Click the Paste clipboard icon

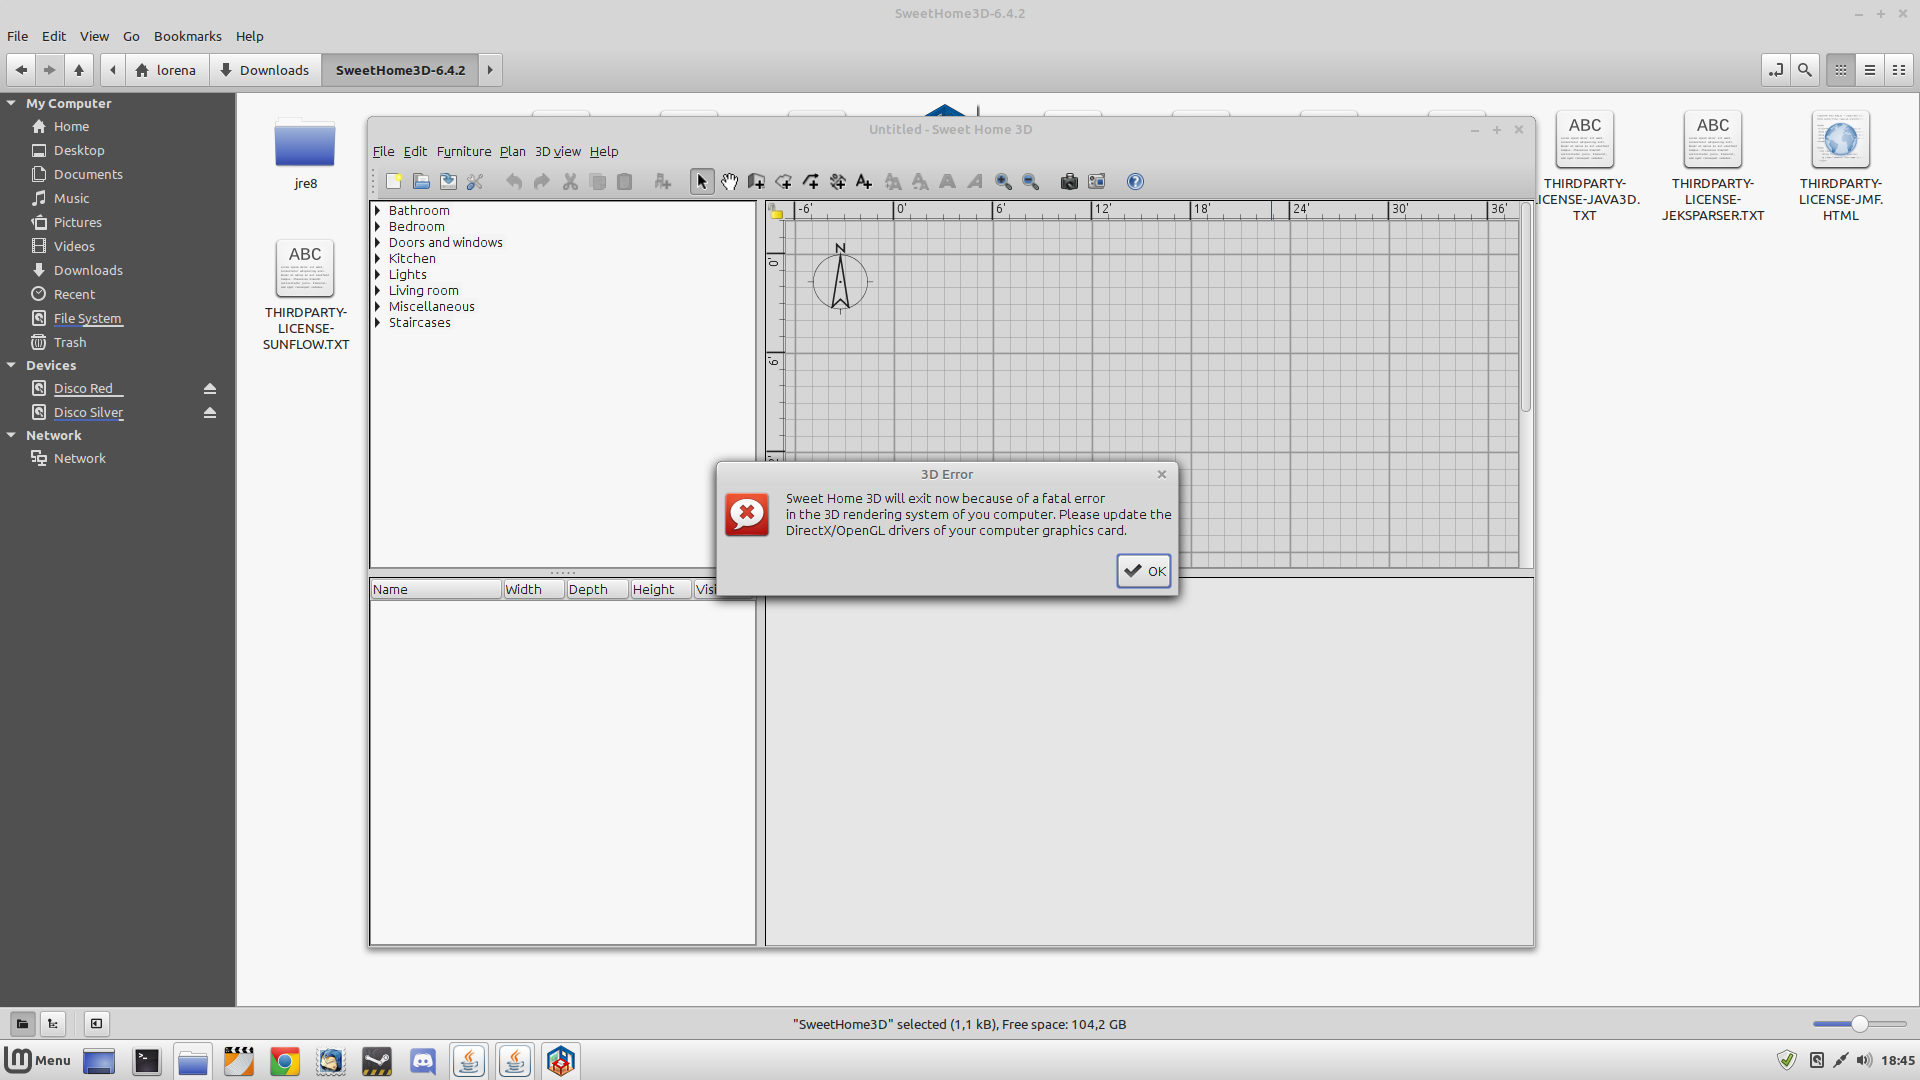(x=624, y=181)
